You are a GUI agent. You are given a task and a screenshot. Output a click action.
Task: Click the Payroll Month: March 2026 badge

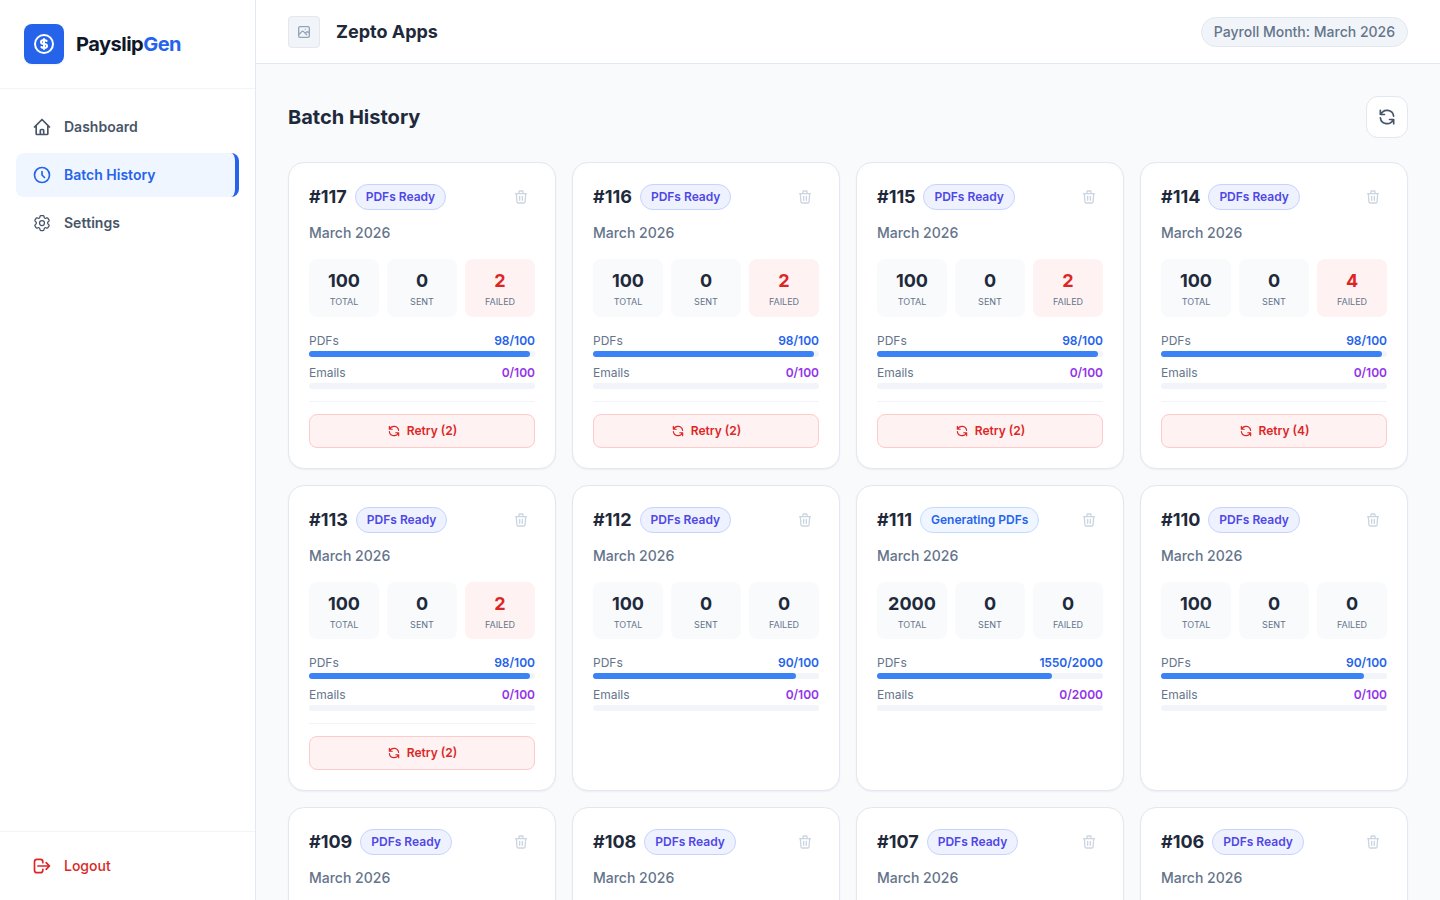(x=1304, y=32)
